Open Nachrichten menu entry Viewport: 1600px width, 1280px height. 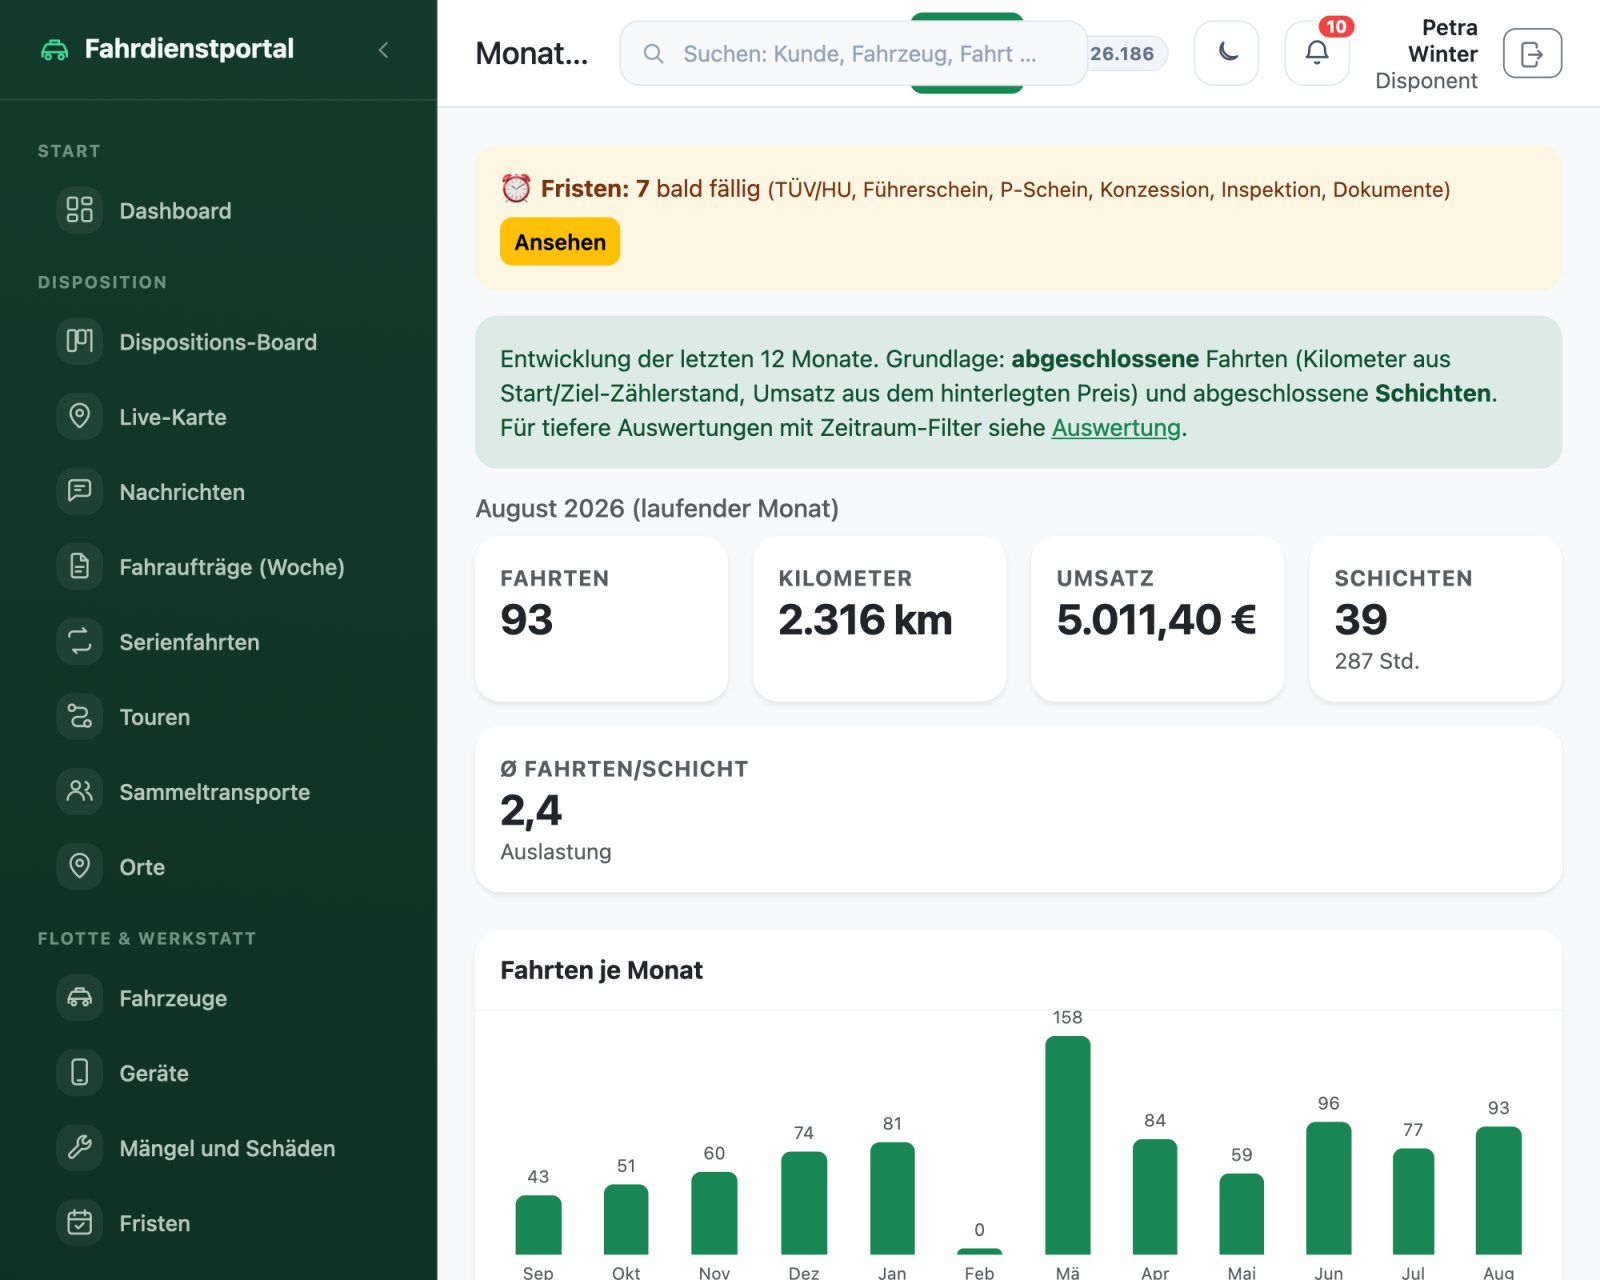(x=218, y=491)
